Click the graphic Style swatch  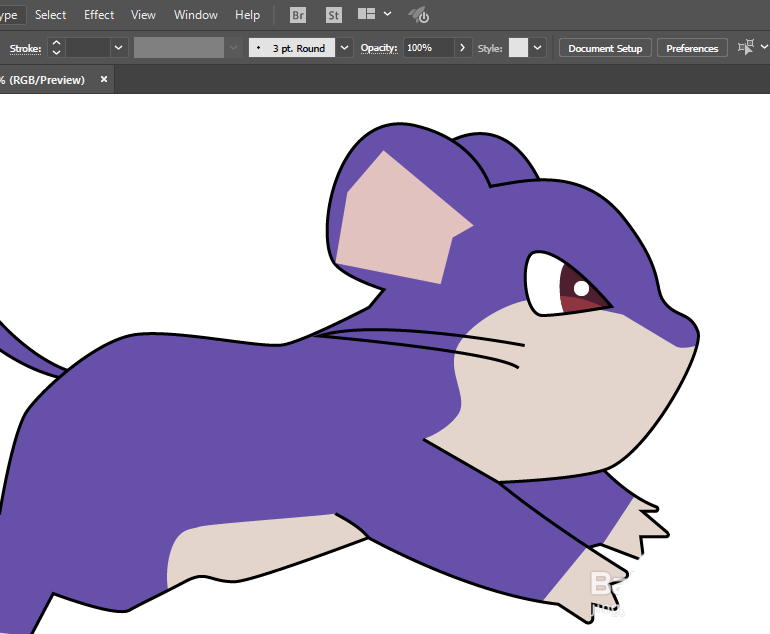[x=518, y=48]
